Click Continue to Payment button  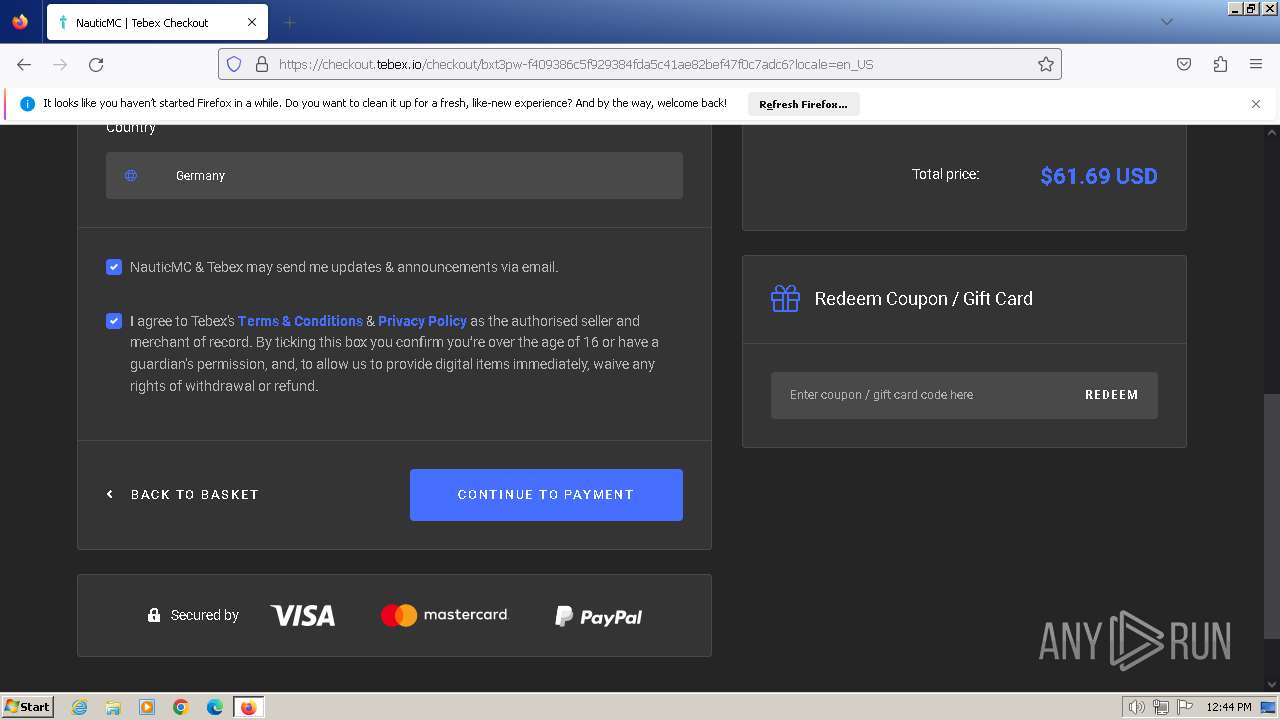tap(546, 495)
